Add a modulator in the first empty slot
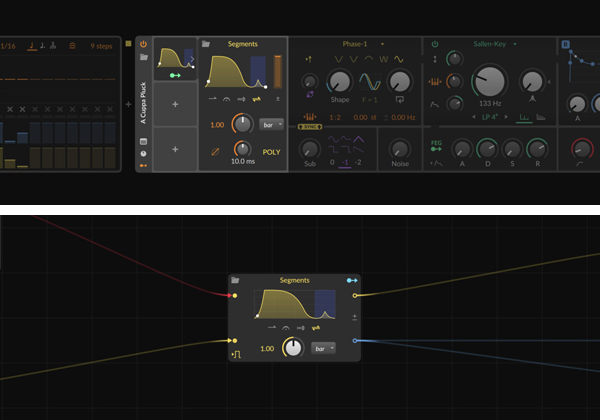 tap(175, 104)
